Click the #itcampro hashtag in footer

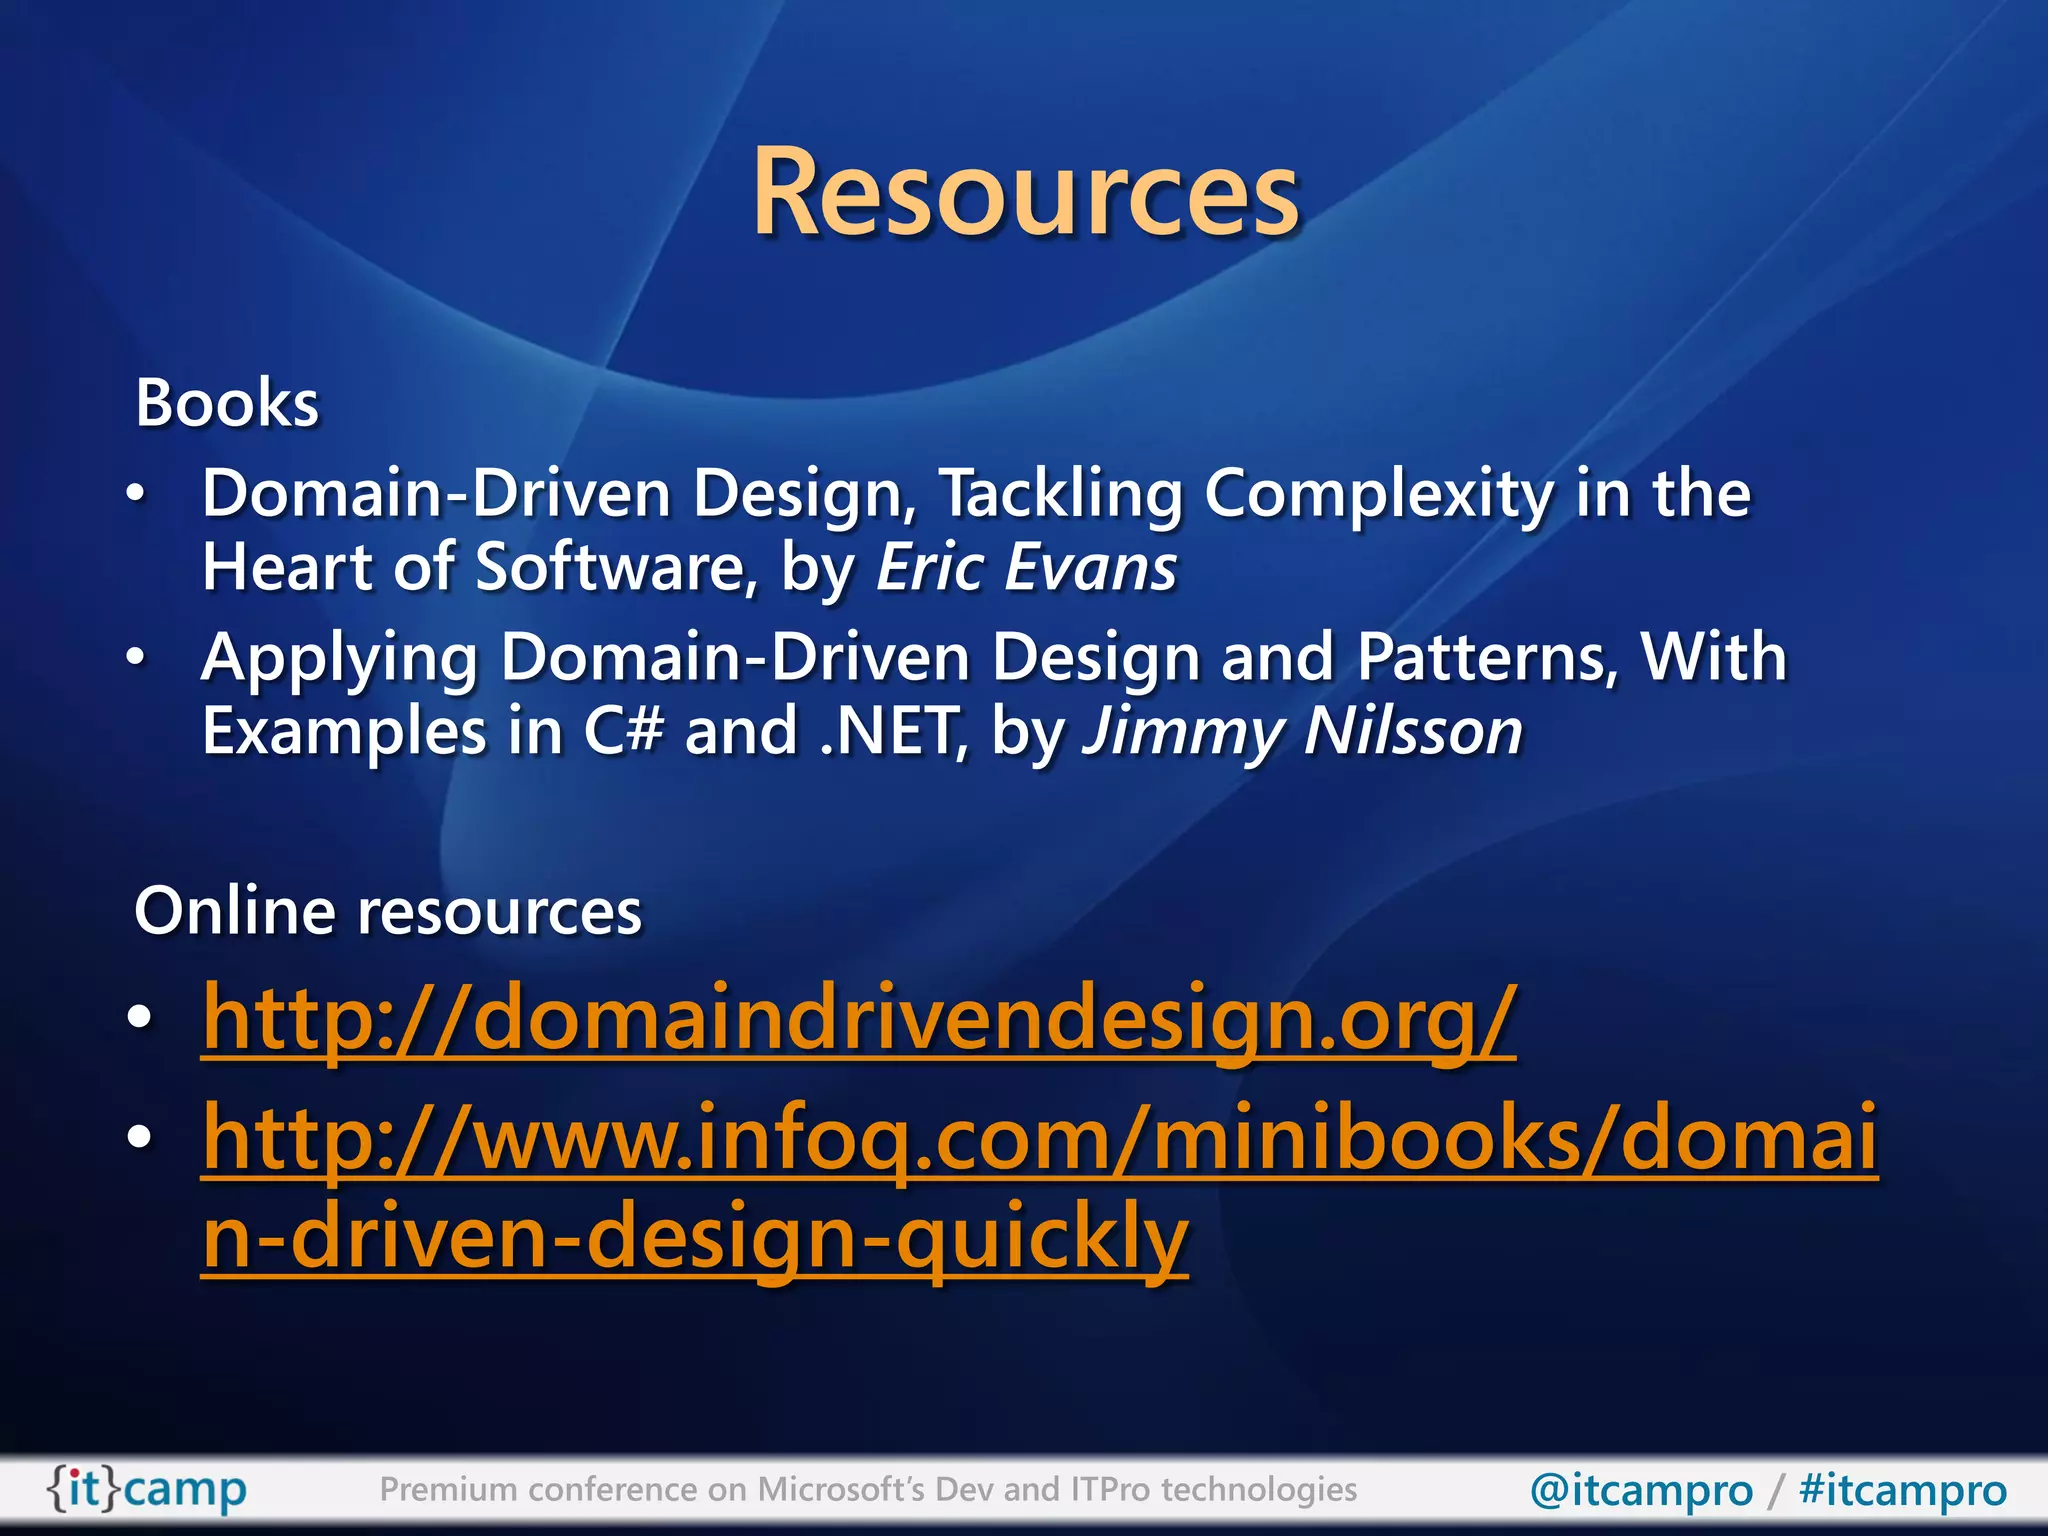coord(1902,1491)
